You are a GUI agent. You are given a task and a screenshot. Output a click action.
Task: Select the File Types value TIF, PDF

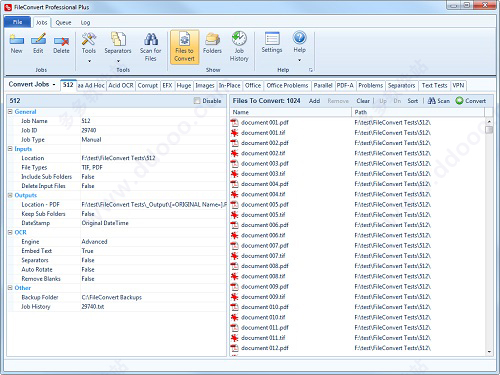click(92, 167)
